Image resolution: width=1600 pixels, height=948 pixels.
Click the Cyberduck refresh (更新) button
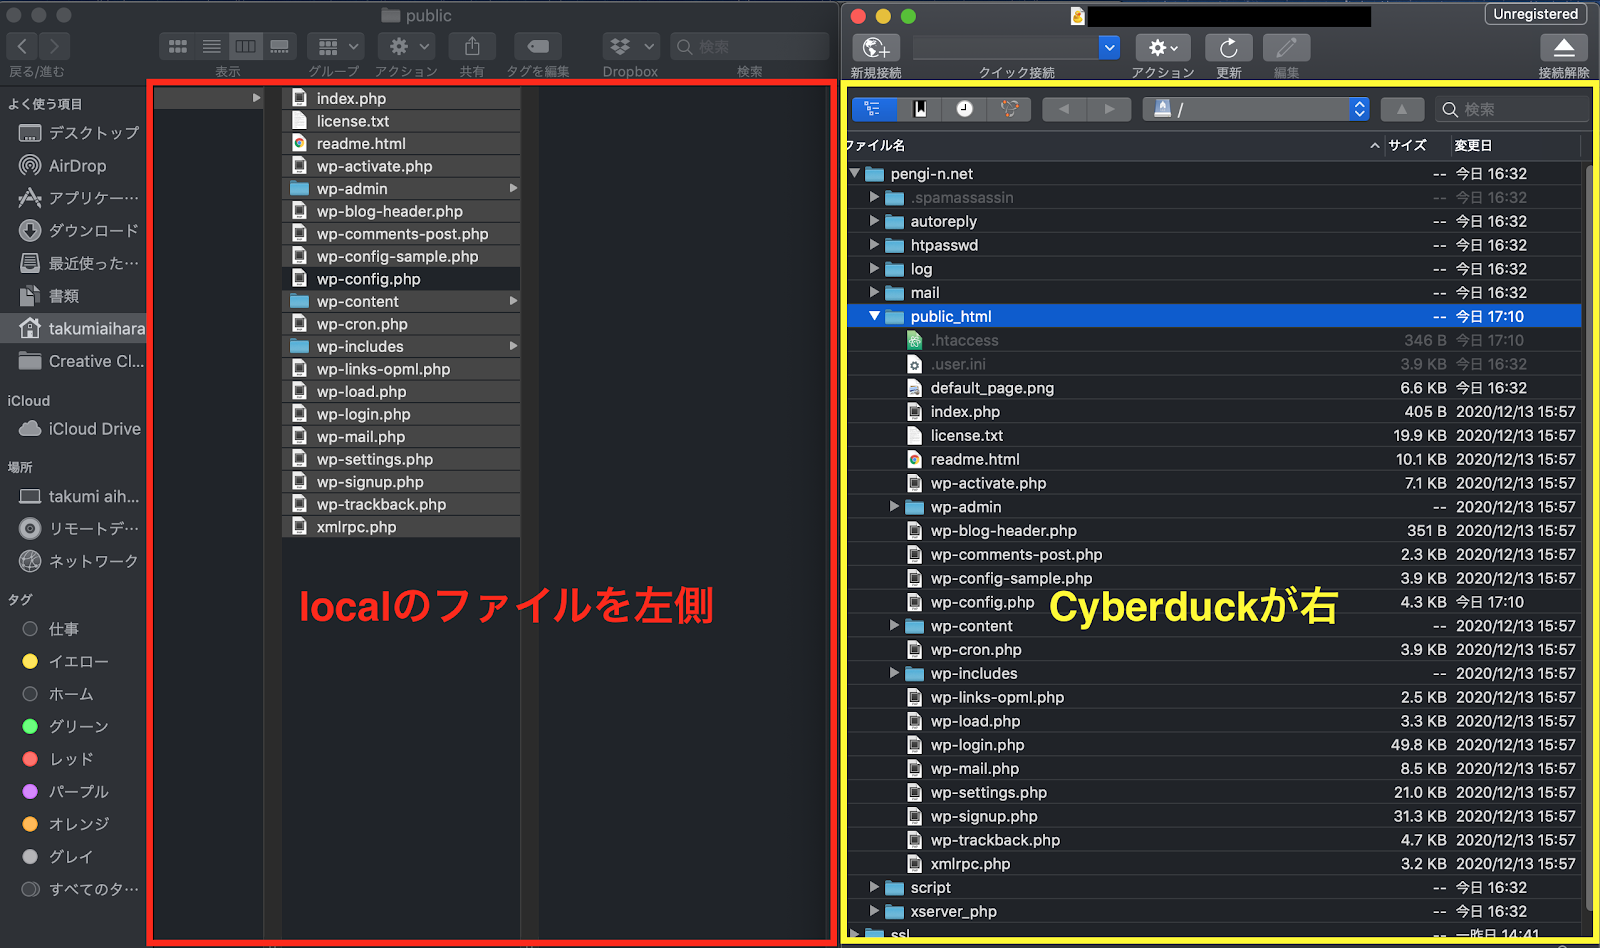1229,48
